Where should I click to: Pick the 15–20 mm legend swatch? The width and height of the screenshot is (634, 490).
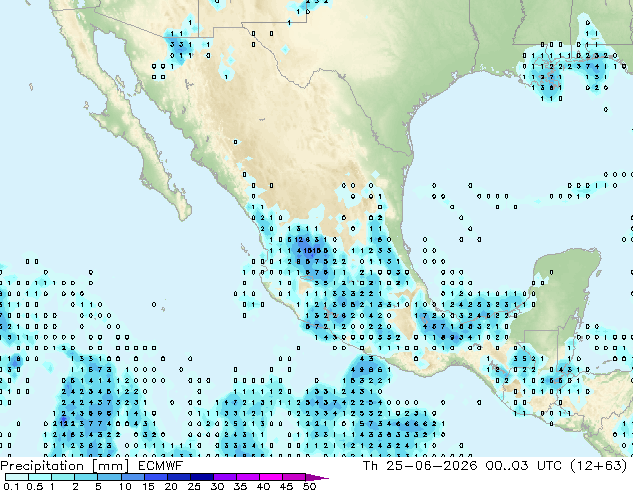point(156,477)
